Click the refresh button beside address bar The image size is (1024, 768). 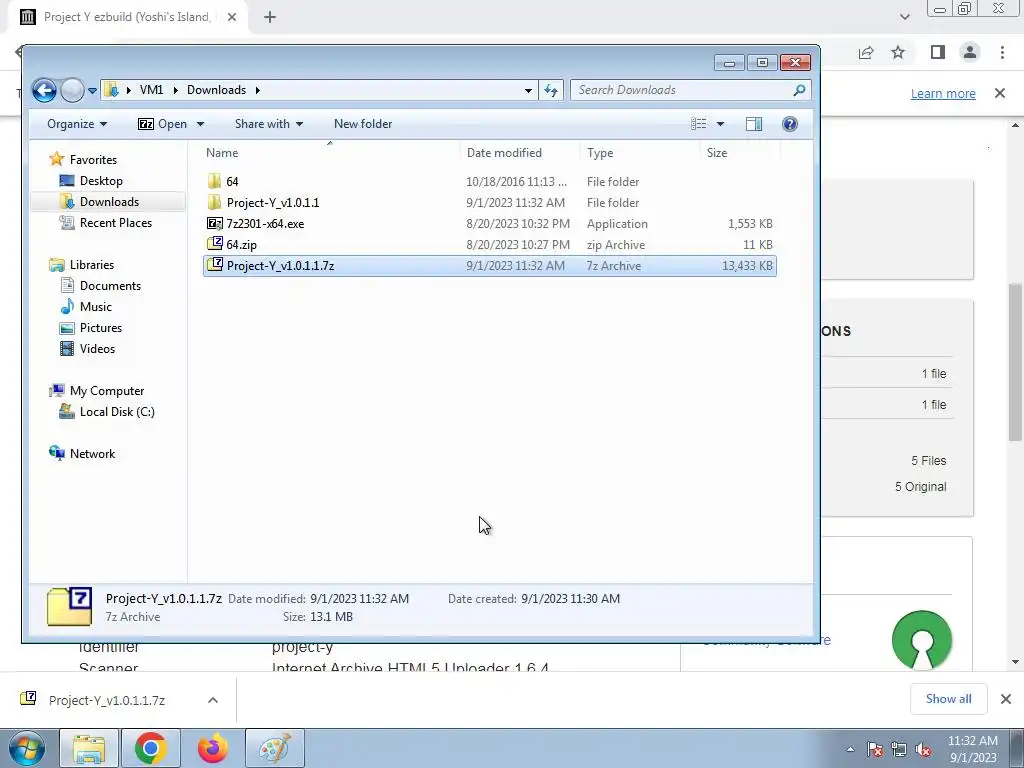tap(551, 90)
